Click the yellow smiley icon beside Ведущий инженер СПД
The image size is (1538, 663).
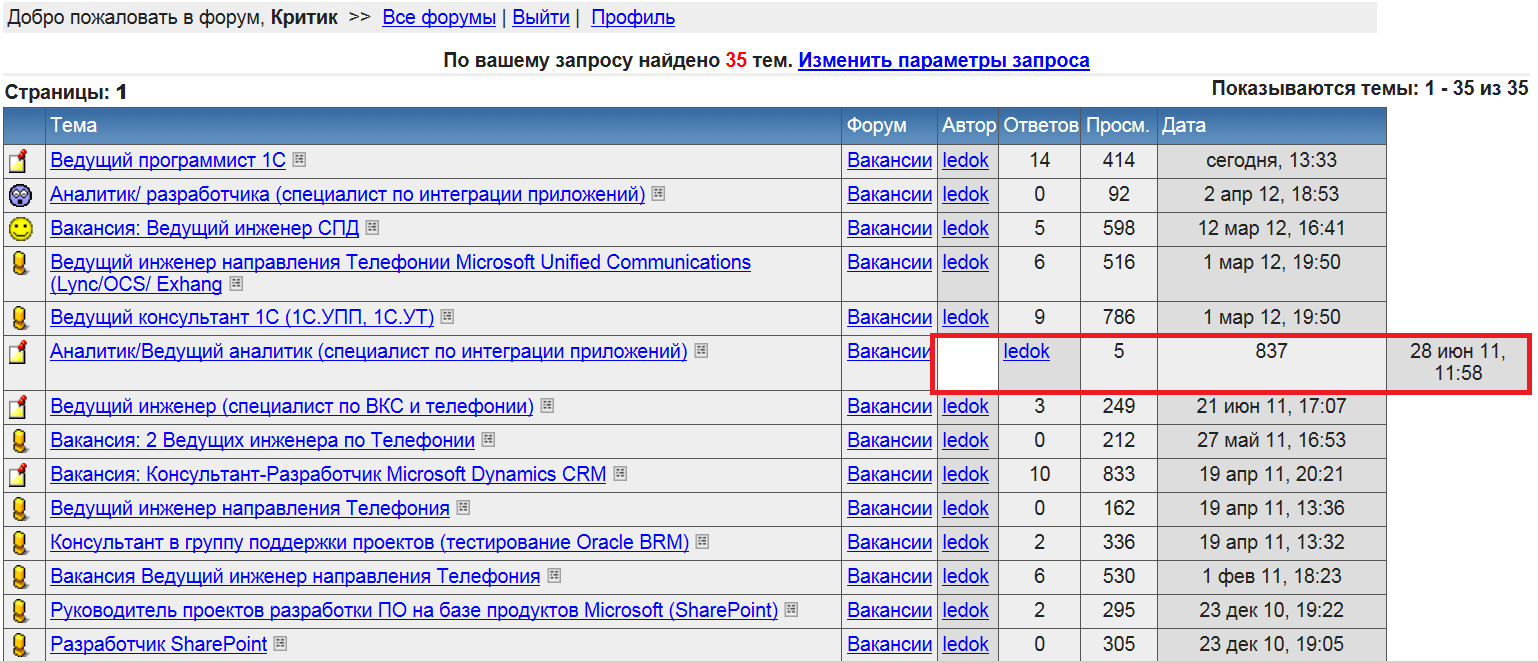pos(19,229)
